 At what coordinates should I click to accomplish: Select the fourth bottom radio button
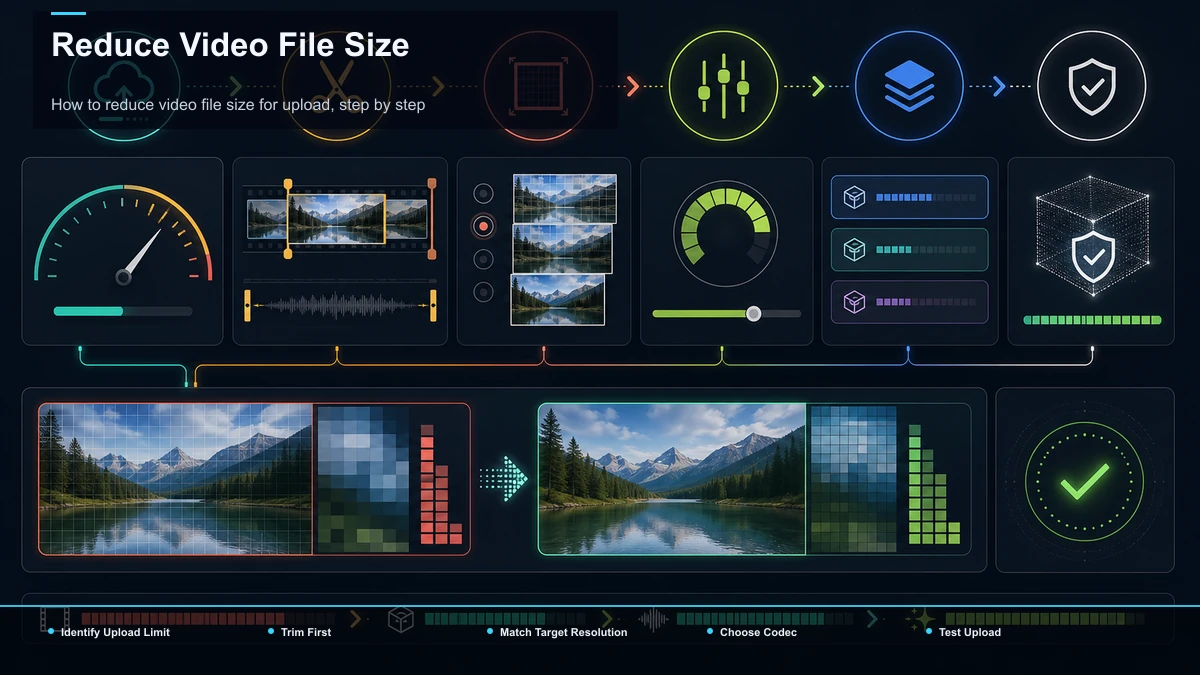pyautogui.click(x=483, y=292)
